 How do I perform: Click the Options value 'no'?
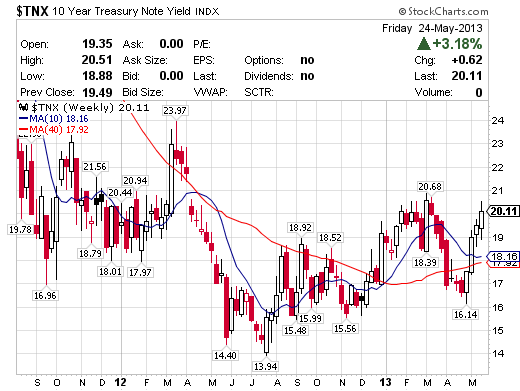tap(307, 60)
